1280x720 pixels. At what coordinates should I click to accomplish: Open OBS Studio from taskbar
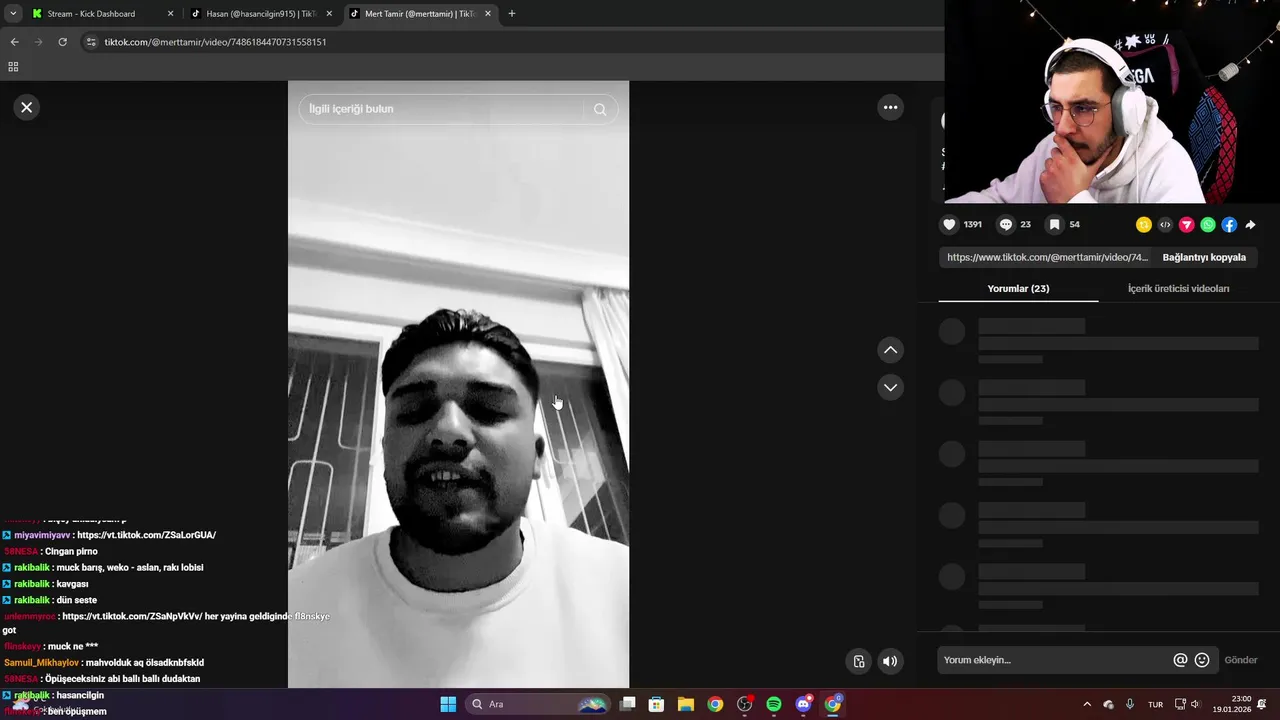pos(744,704)
